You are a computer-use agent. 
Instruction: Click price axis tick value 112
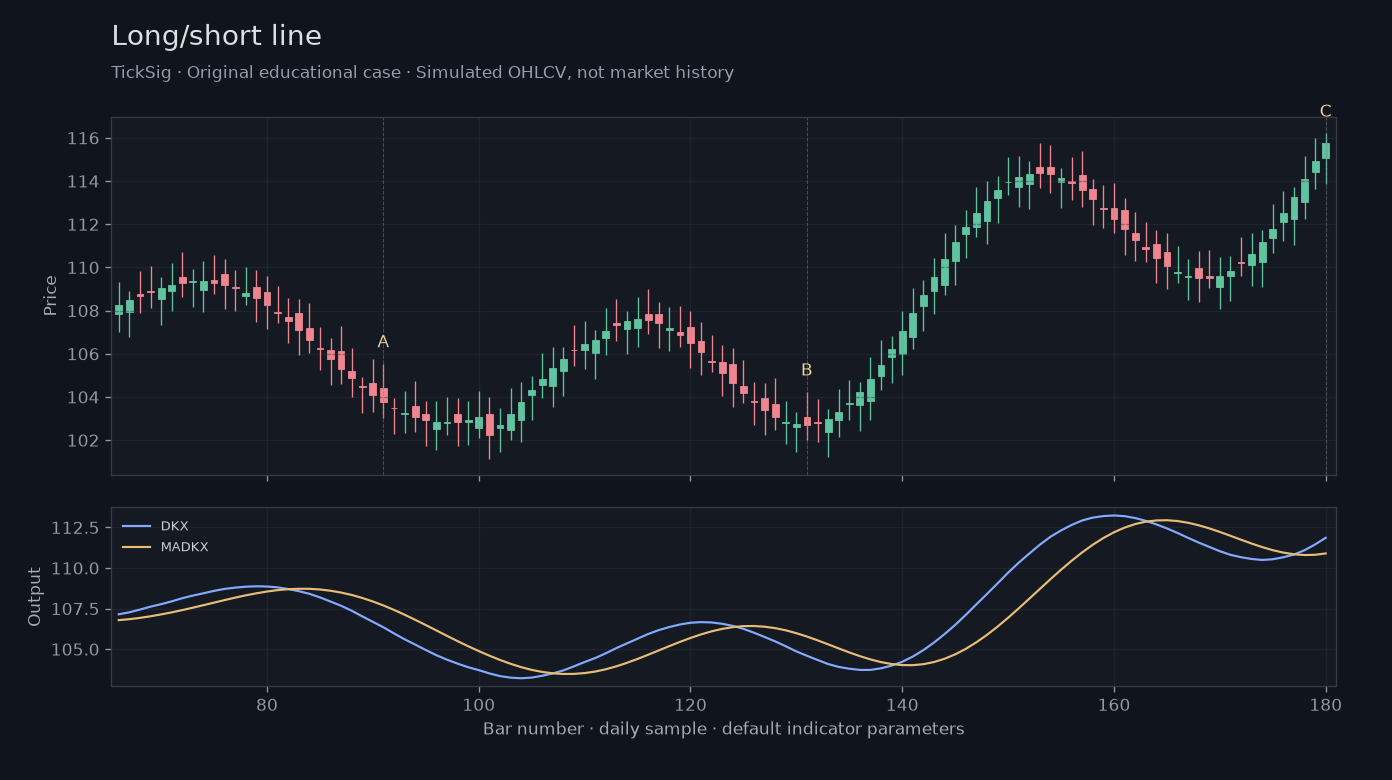click(x=84, y=225)
